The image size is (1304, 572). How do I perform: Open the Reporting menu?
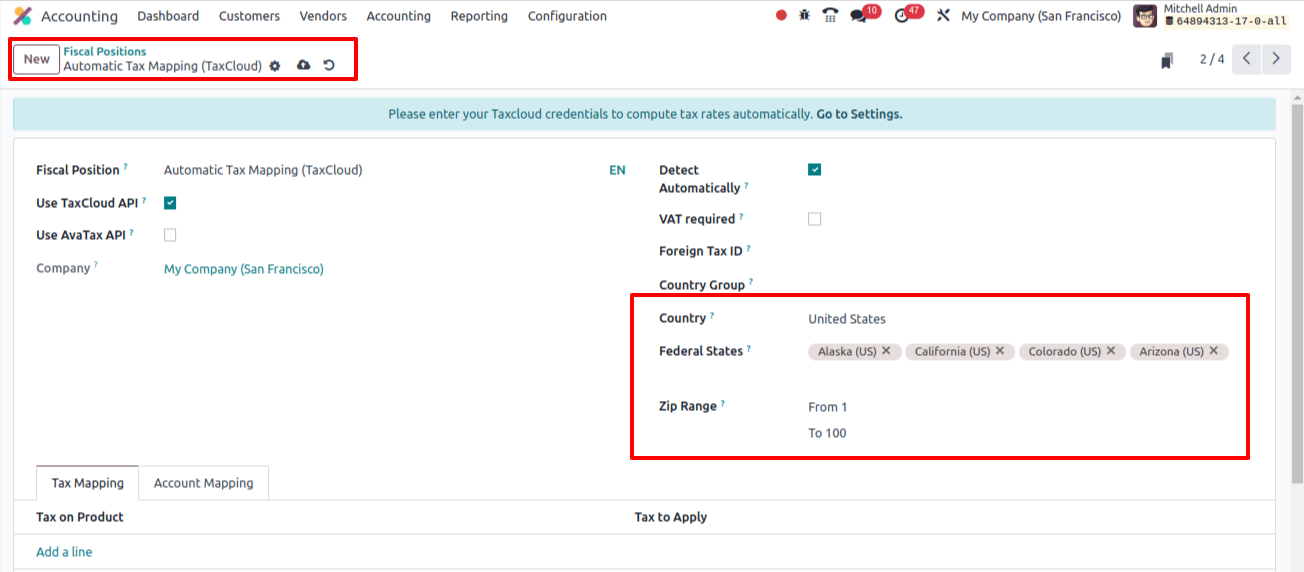click(479, 16)
